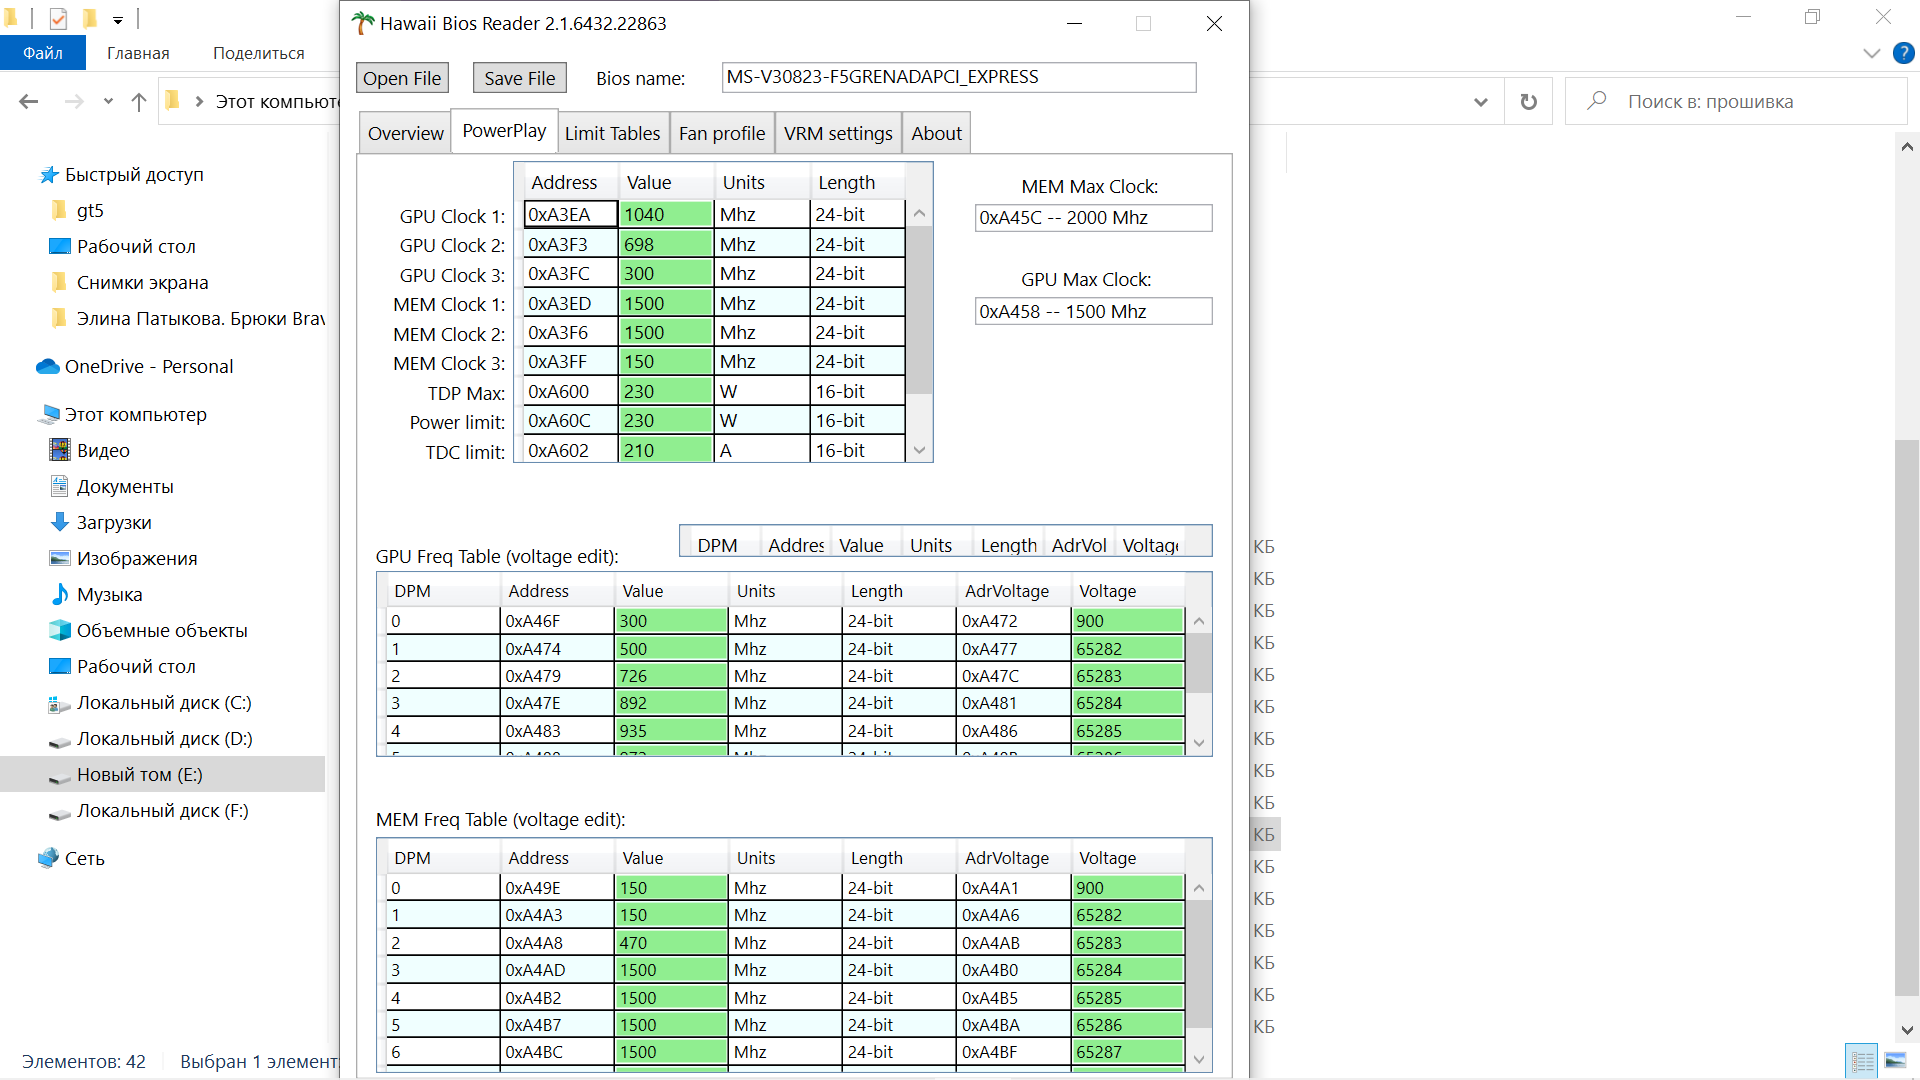This screenshot has width=1920, height=1080.
Task: Switch to the Fan profile tab
Action: [x=721, y=133]
